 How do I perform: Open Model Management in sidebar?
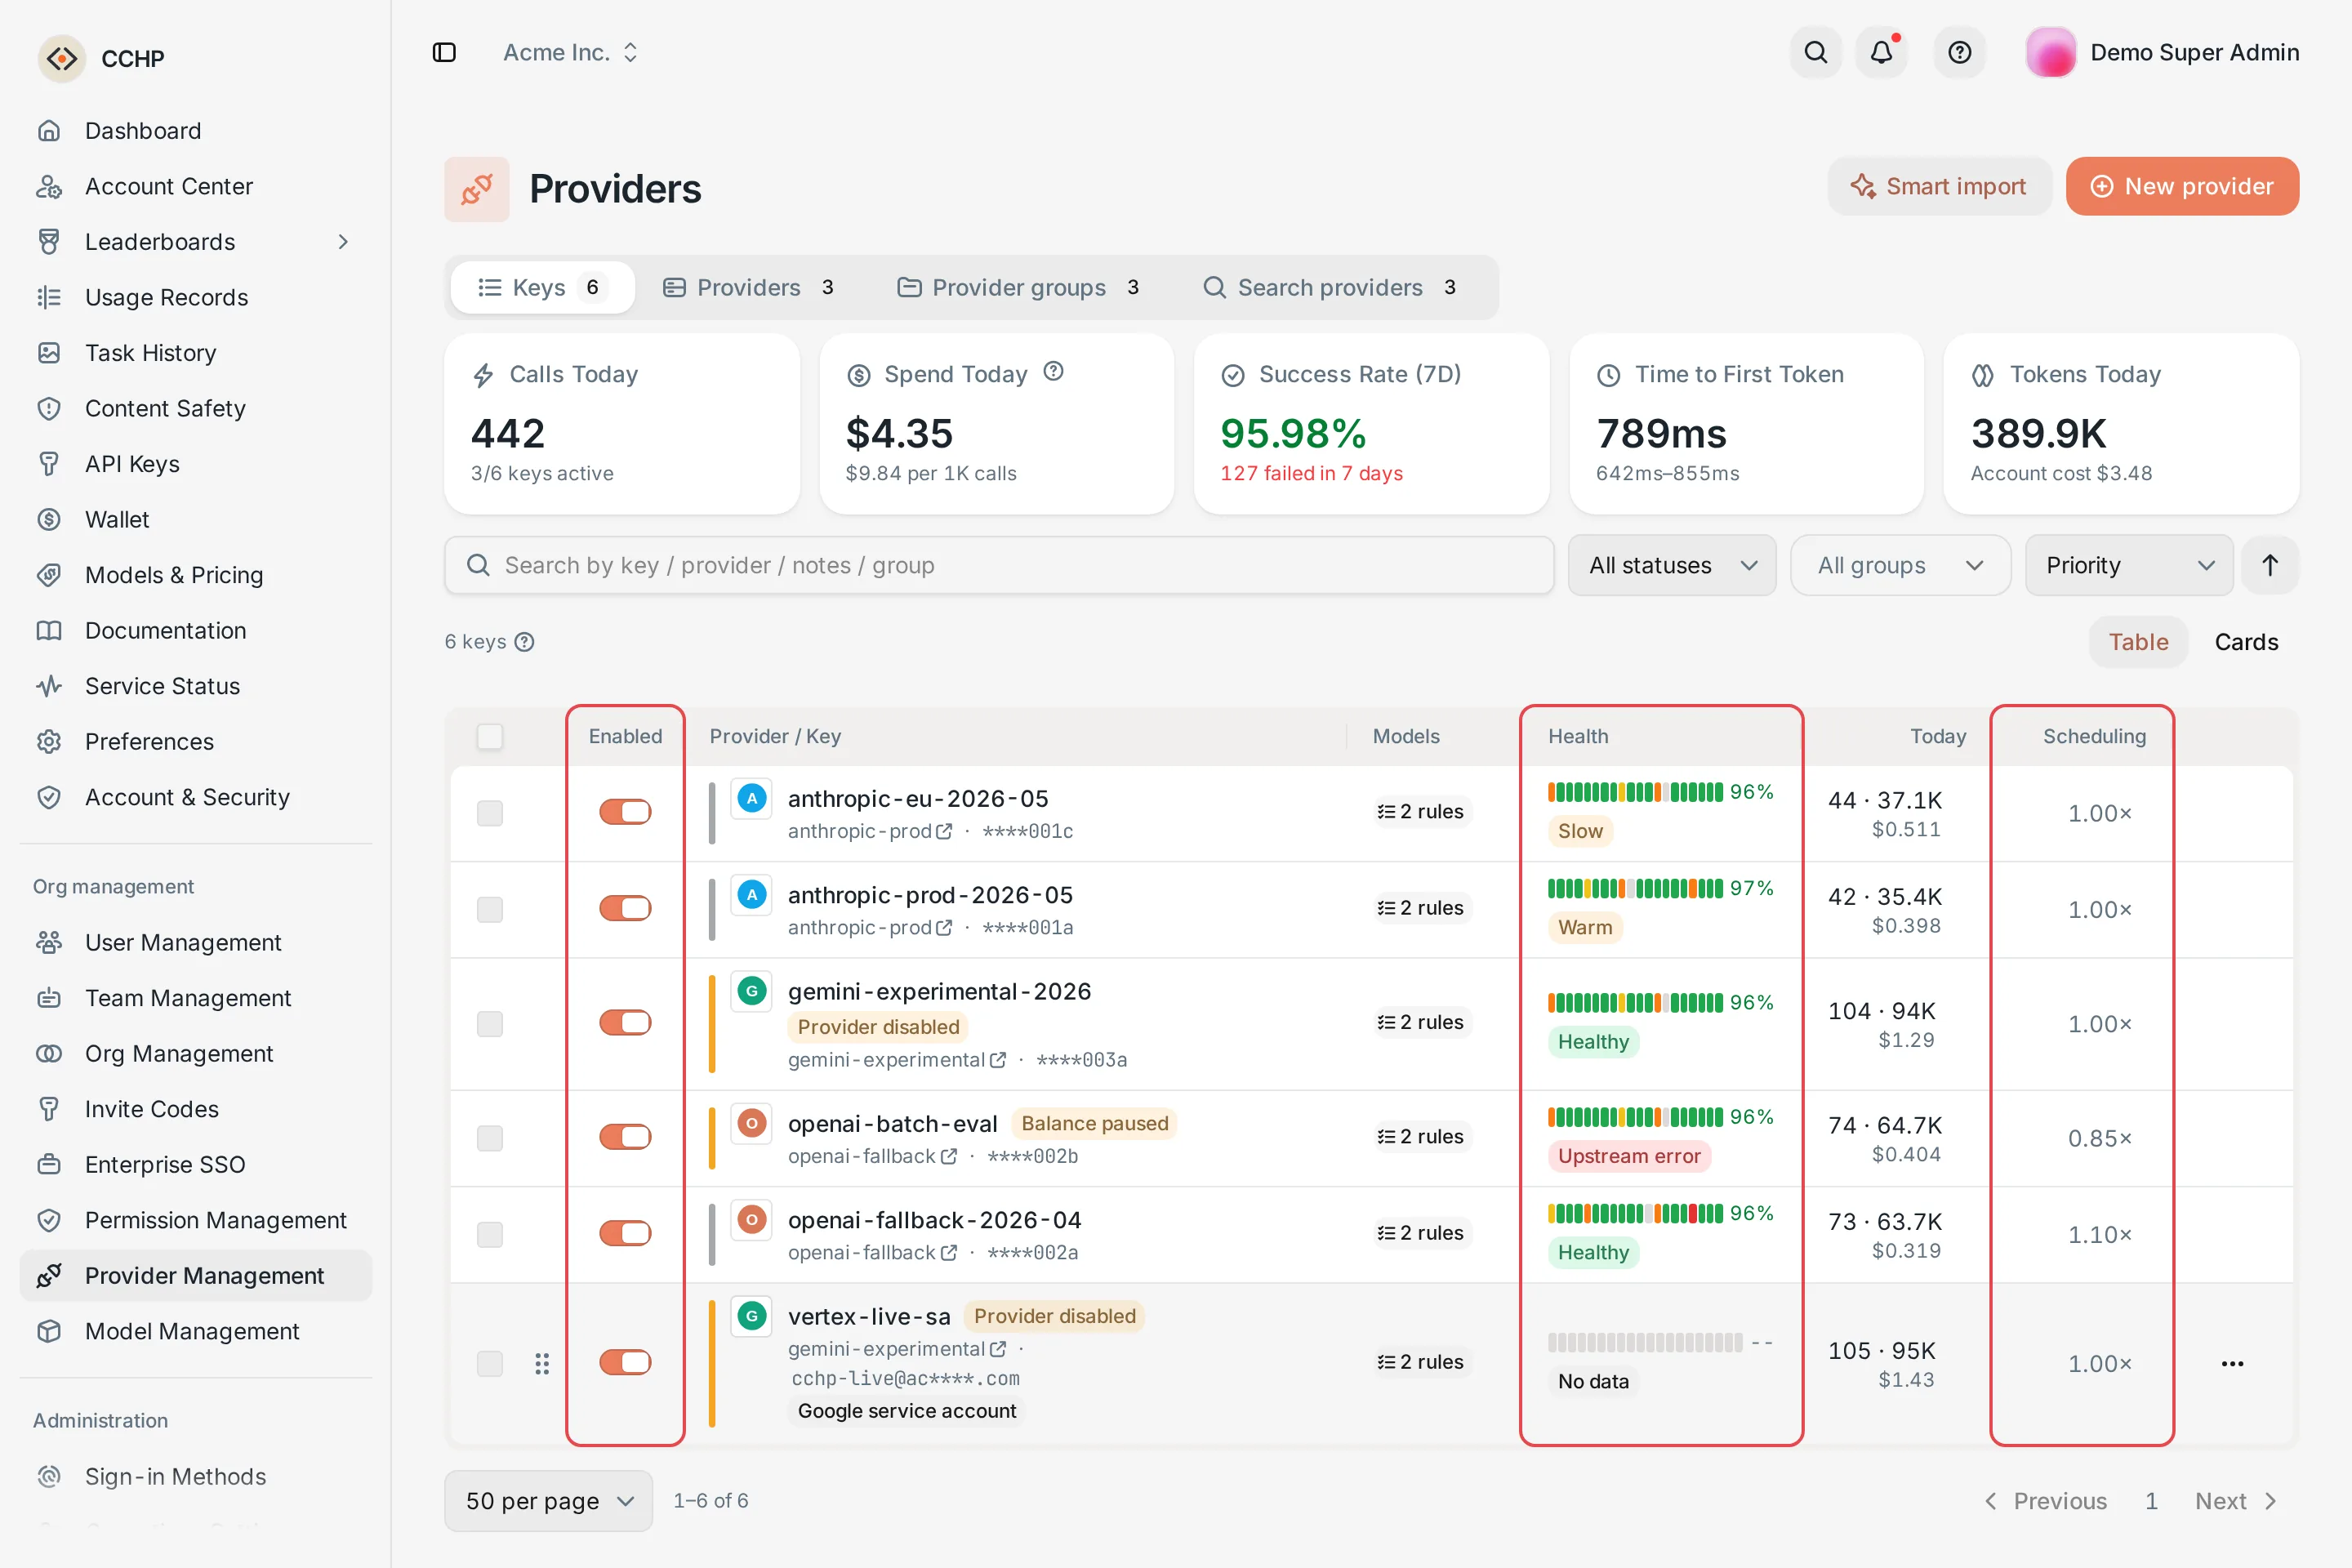point(195,1331)
